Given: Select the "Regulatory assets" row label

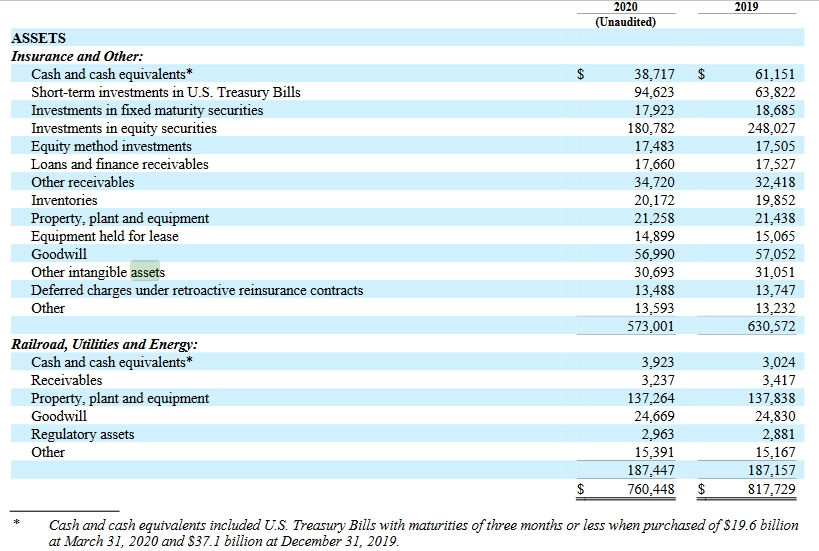Looking at the screenshot, I should (82, 434).
